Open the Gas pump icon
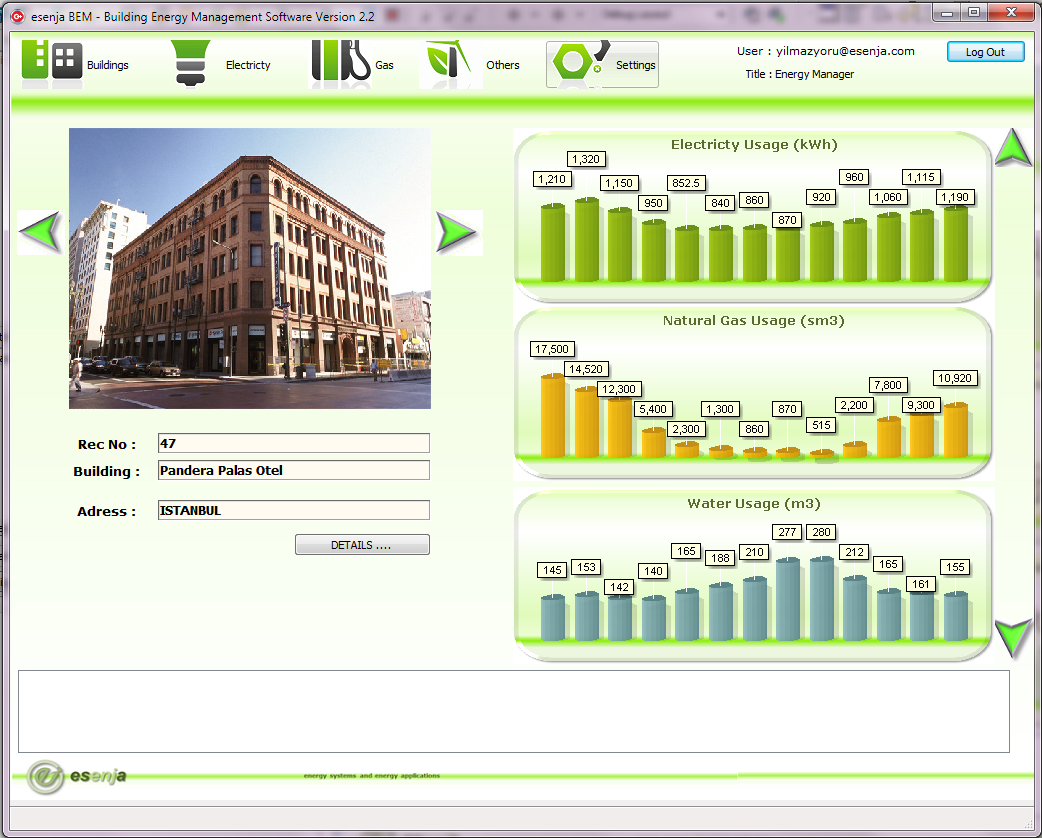The image size is (1042, 838). click(x=340, y=63)
